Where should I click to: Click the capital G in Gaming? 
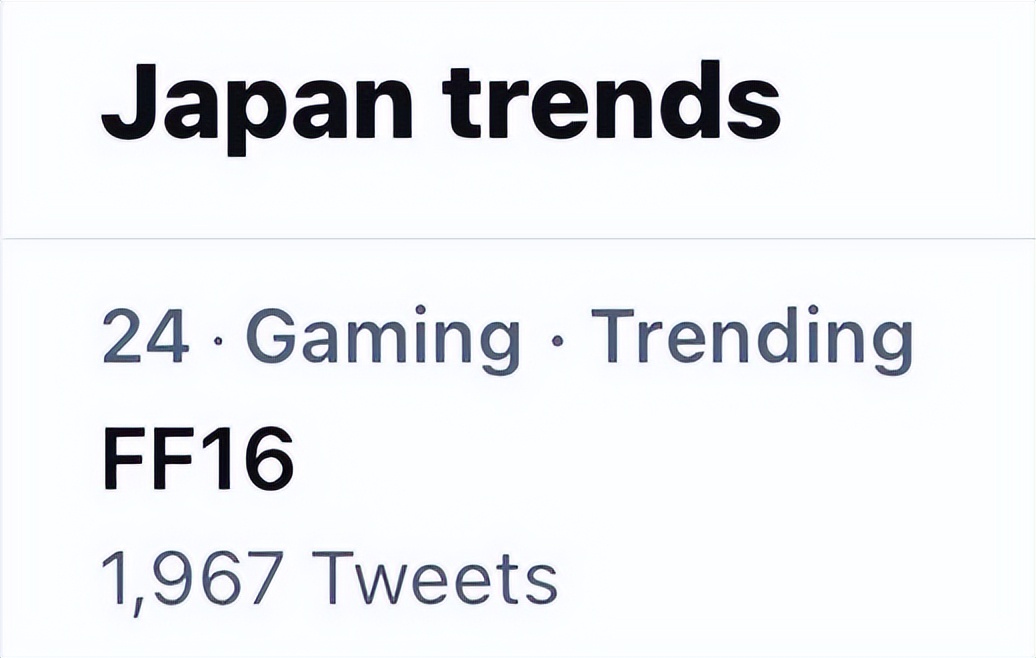[x=268, y=340]
